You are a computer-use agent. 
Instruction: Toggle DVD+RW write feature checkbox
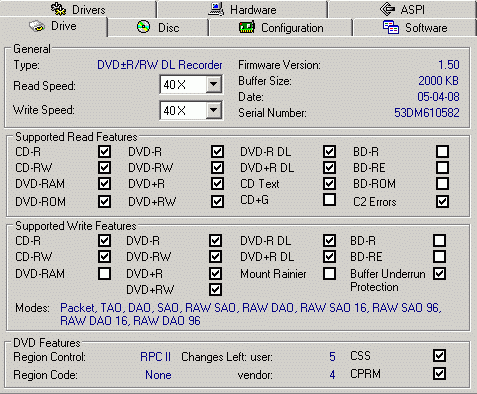click(215, 290)
